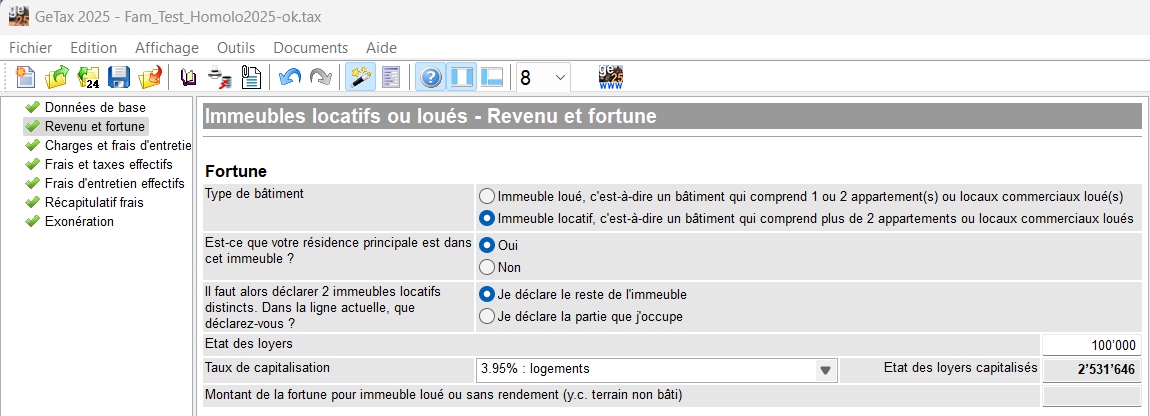Select 'Récapitulatif frais' in the left panel
This screenshot has height=416, width=1150.
click(94, 202)
